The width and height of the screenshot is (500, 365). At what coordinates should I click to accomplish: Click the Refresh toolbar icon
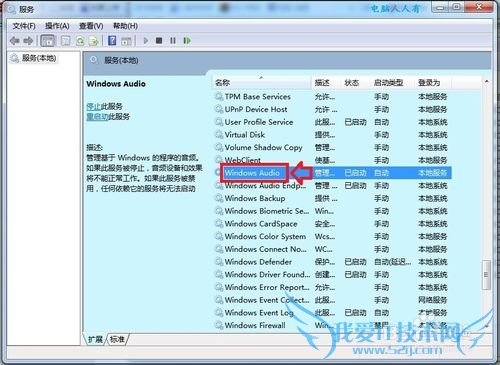(80, 41)
